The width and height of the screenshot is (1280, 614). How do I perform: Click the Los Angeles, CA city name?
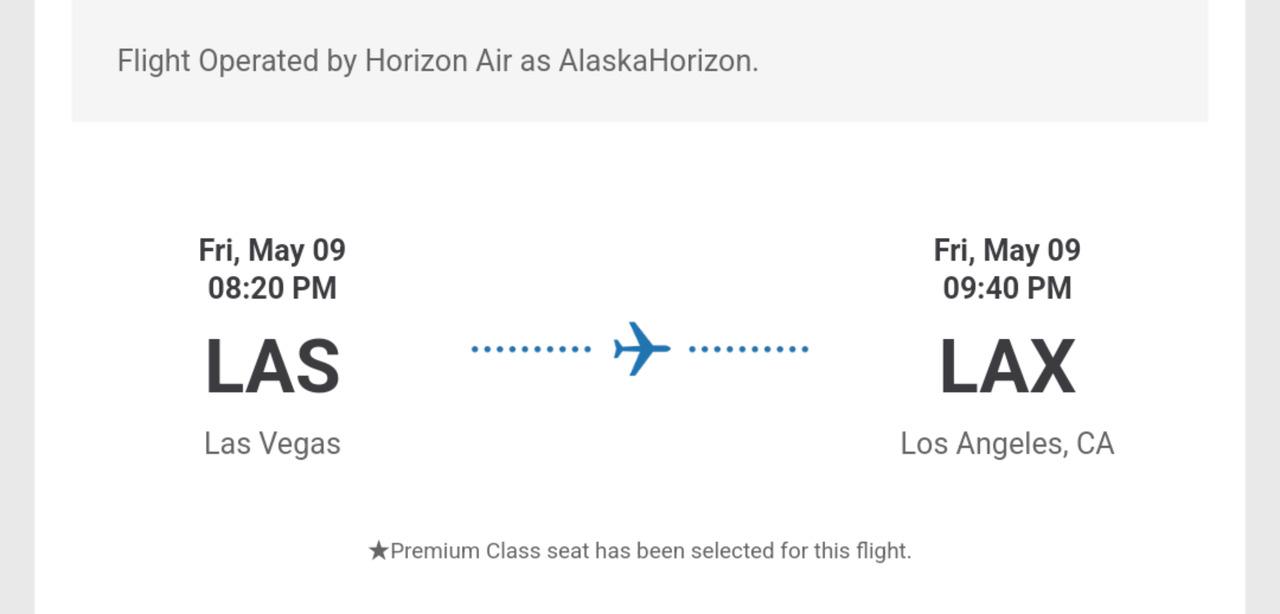point(1007,443)
